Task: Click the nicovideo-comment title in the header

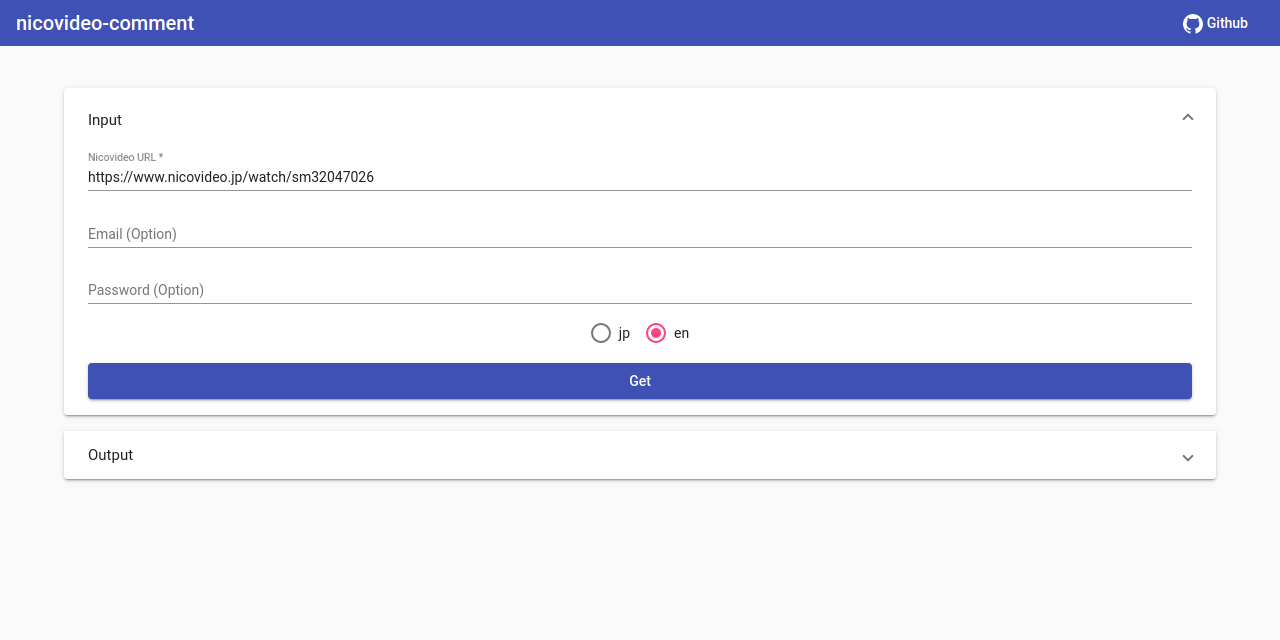Action: [104, 22]
